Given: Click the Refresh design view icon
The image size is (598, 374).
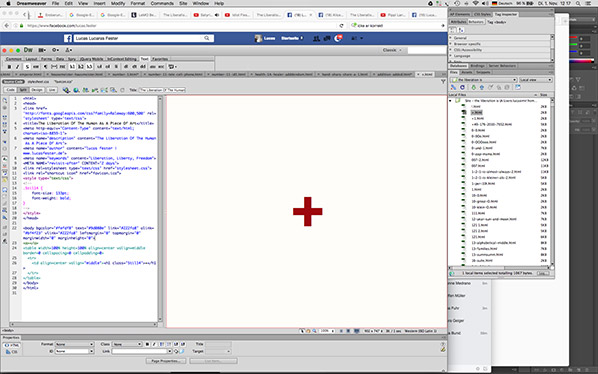Looking at the screenshot, I should [x=122, y=90].
